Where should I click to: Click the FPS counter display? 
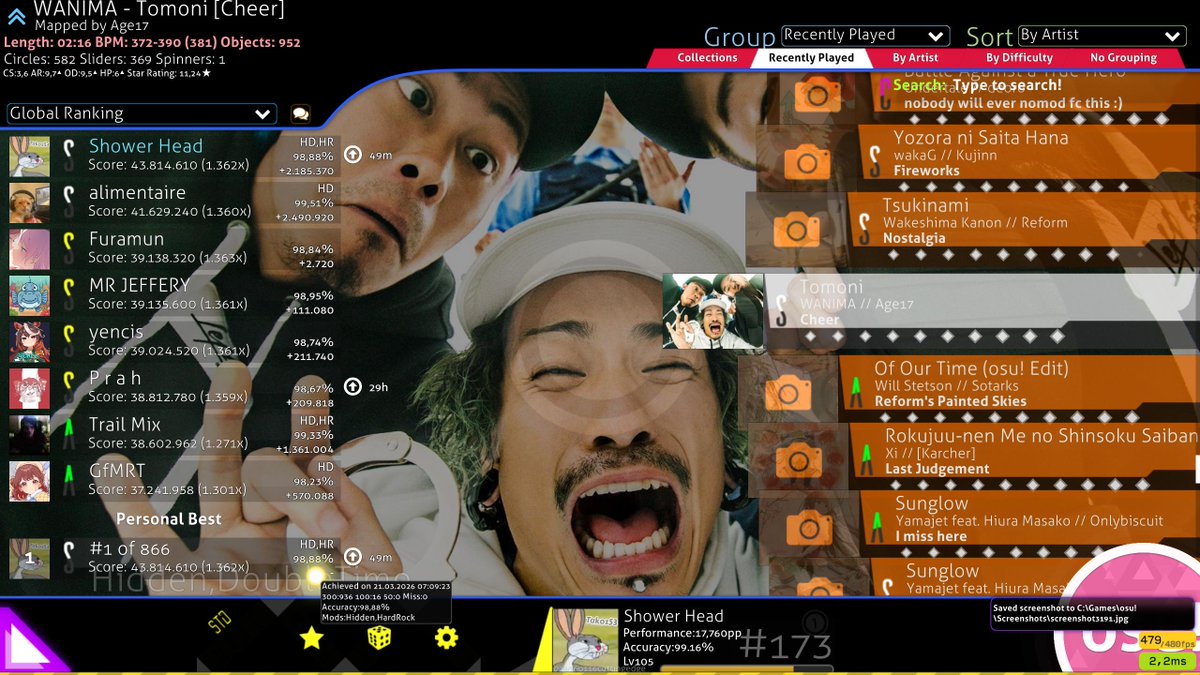[x=1166, y=641]
